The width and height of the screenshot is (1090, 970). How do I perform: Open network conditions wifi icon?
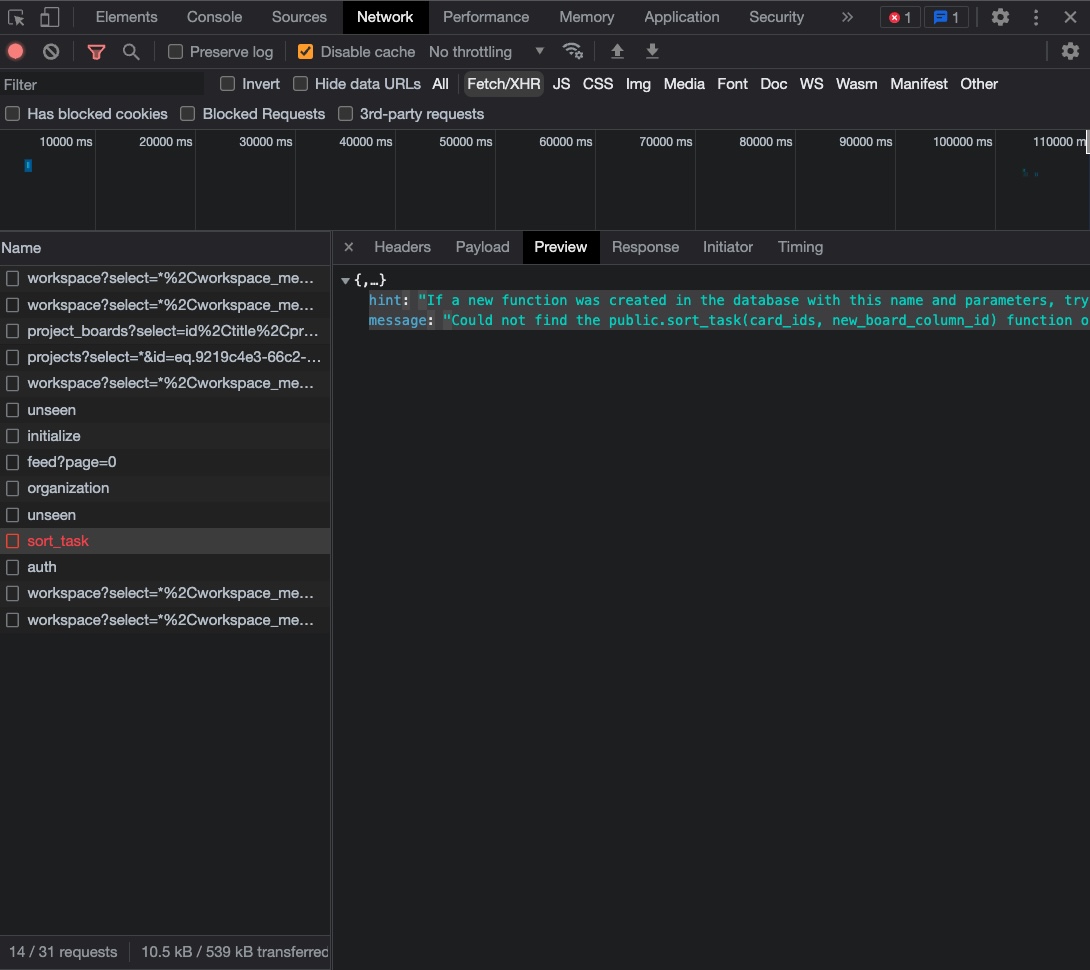(x=573, y=52)
